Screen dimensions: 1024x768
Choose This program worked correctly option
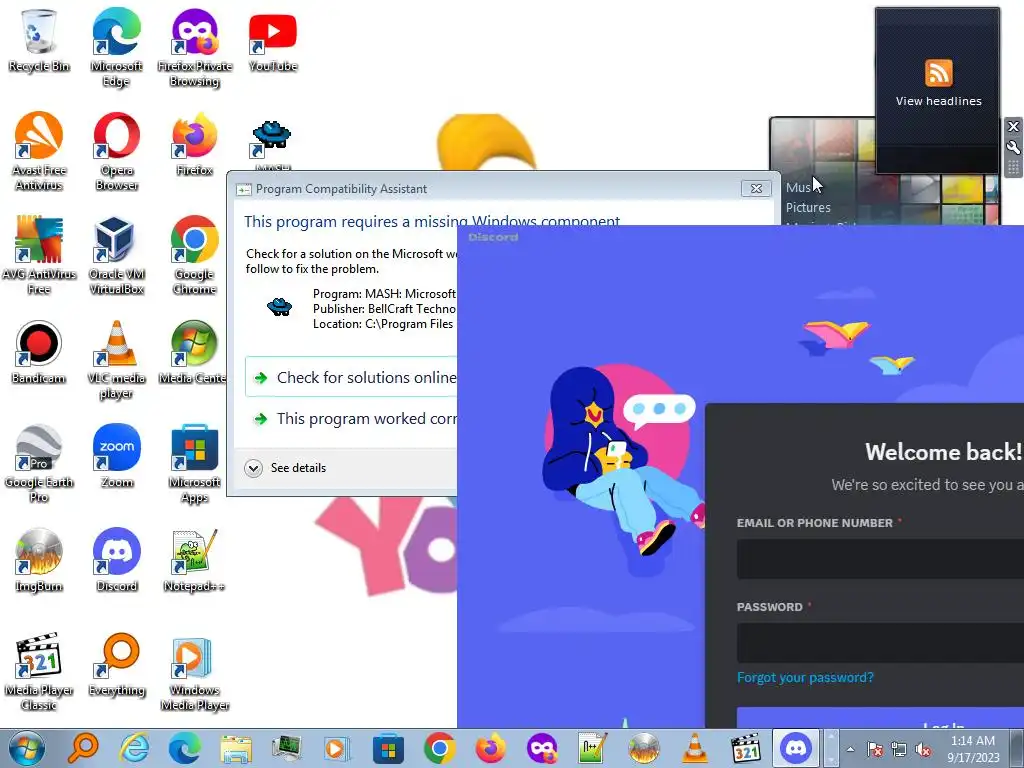(353, 419)
